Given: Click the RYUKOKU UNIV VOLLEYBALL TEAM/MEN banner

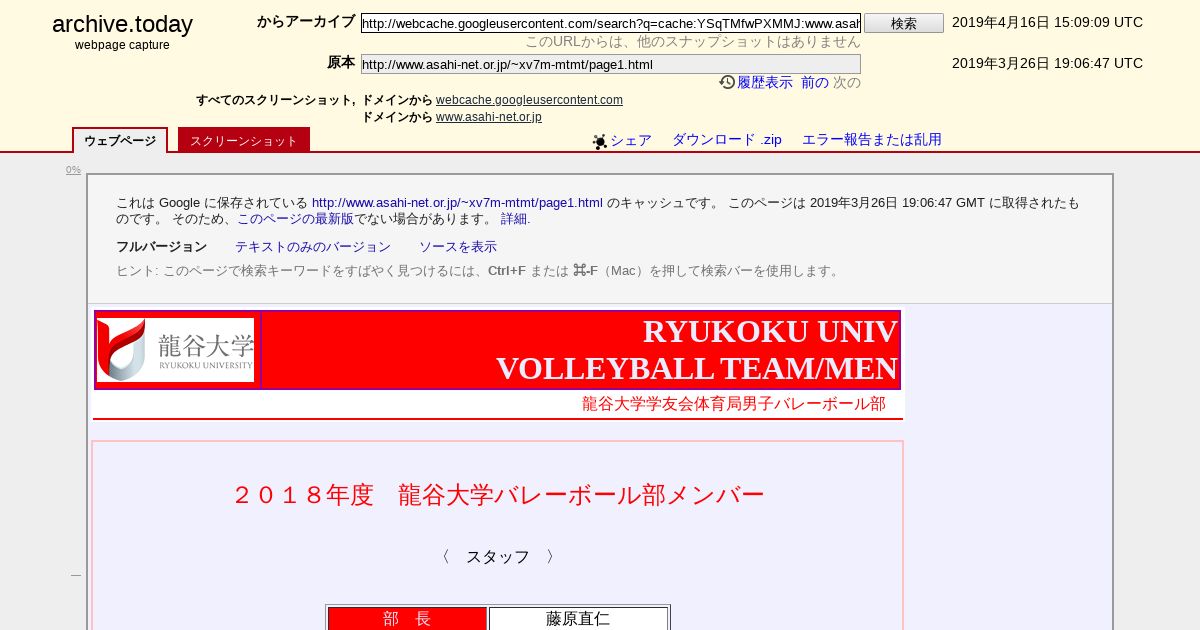Looking at the screenshot, I should tap(580, 350).
